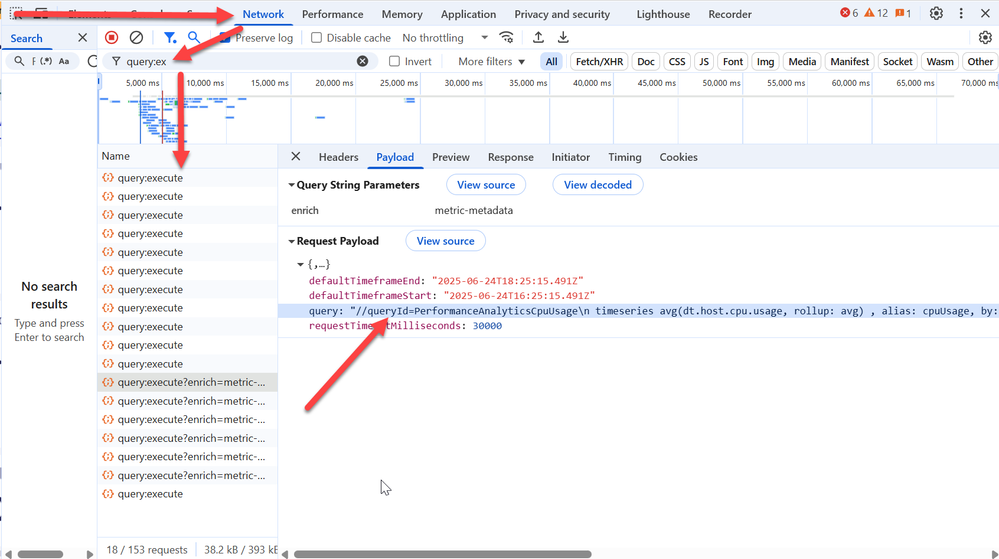Toggle the Invert filter checkbox
Screen dimensions: 999x559
point(394,62)
